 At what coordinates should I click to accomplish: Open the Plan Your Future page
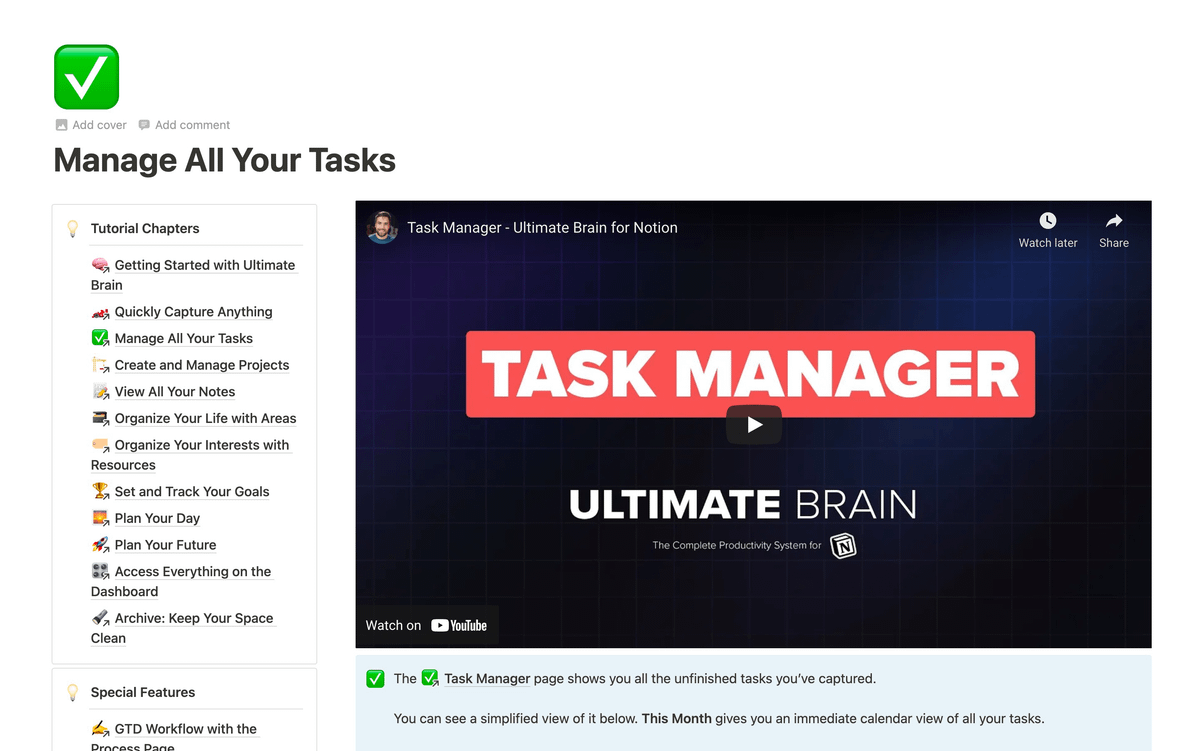tap(165, 545)
